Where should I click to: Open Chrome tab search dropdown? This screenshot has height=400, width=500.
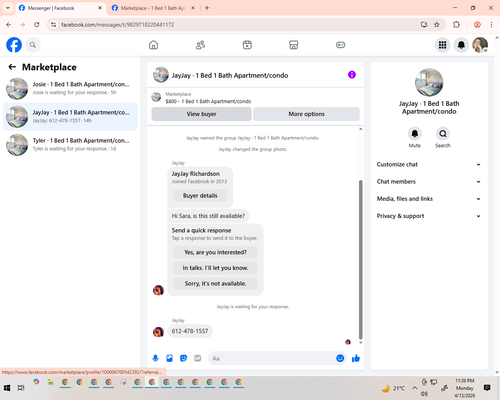click(8, 8)
